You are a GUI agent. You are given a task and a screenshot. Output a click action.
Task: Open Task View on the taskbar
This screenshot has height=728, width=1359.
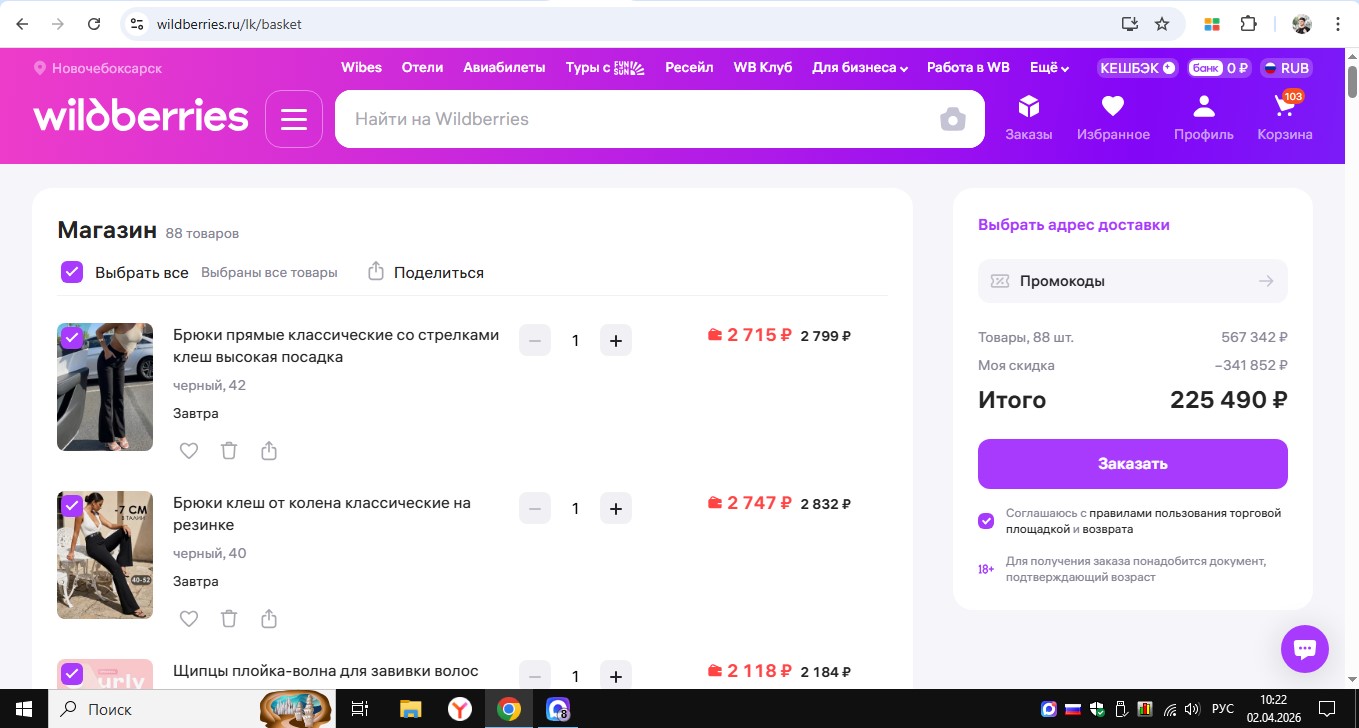359,709
